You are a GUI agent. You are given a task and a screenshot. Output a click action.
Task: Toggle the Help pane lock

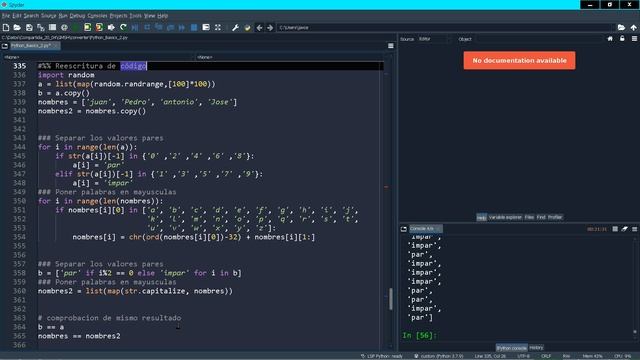pos(622,39)
